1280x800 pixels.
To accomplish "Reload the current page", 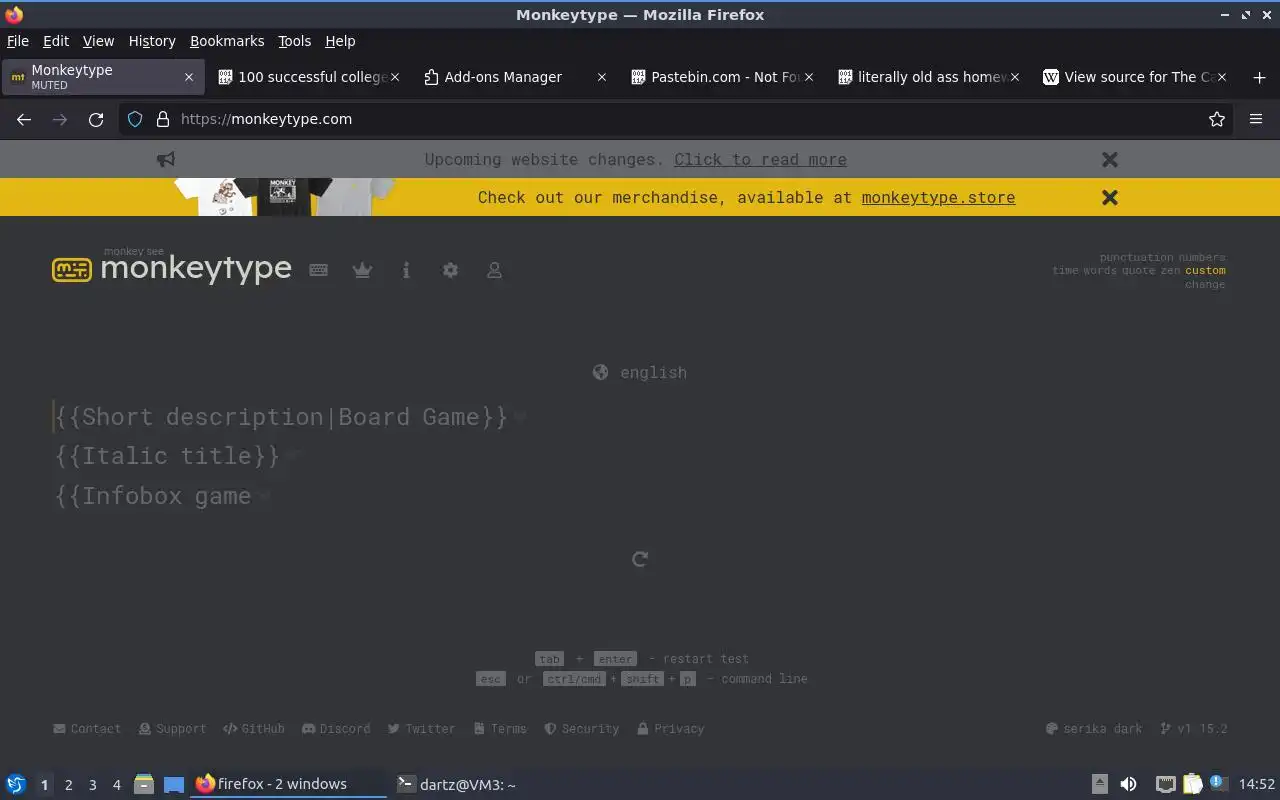I will (x=96, y=119).
